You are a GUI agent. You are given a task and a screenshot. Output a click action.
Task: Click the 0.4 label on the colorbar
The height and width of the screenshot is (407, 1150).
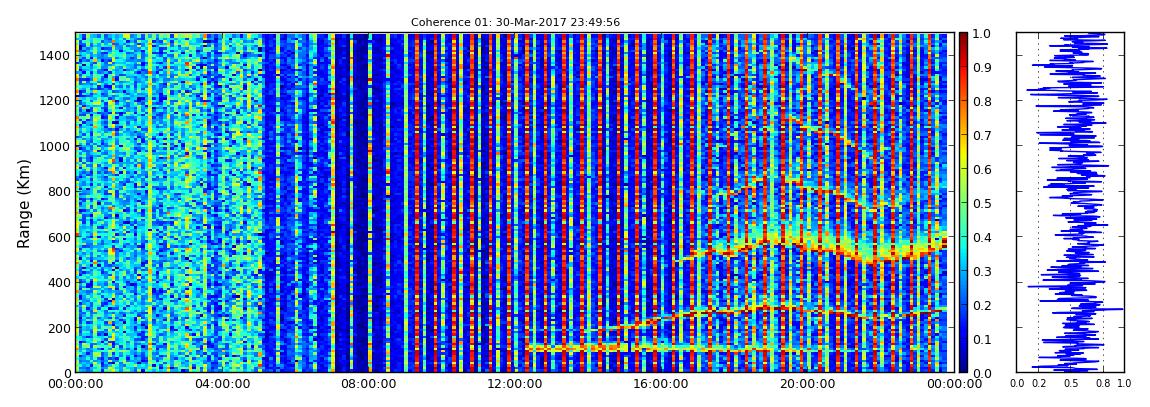point(981,237)
